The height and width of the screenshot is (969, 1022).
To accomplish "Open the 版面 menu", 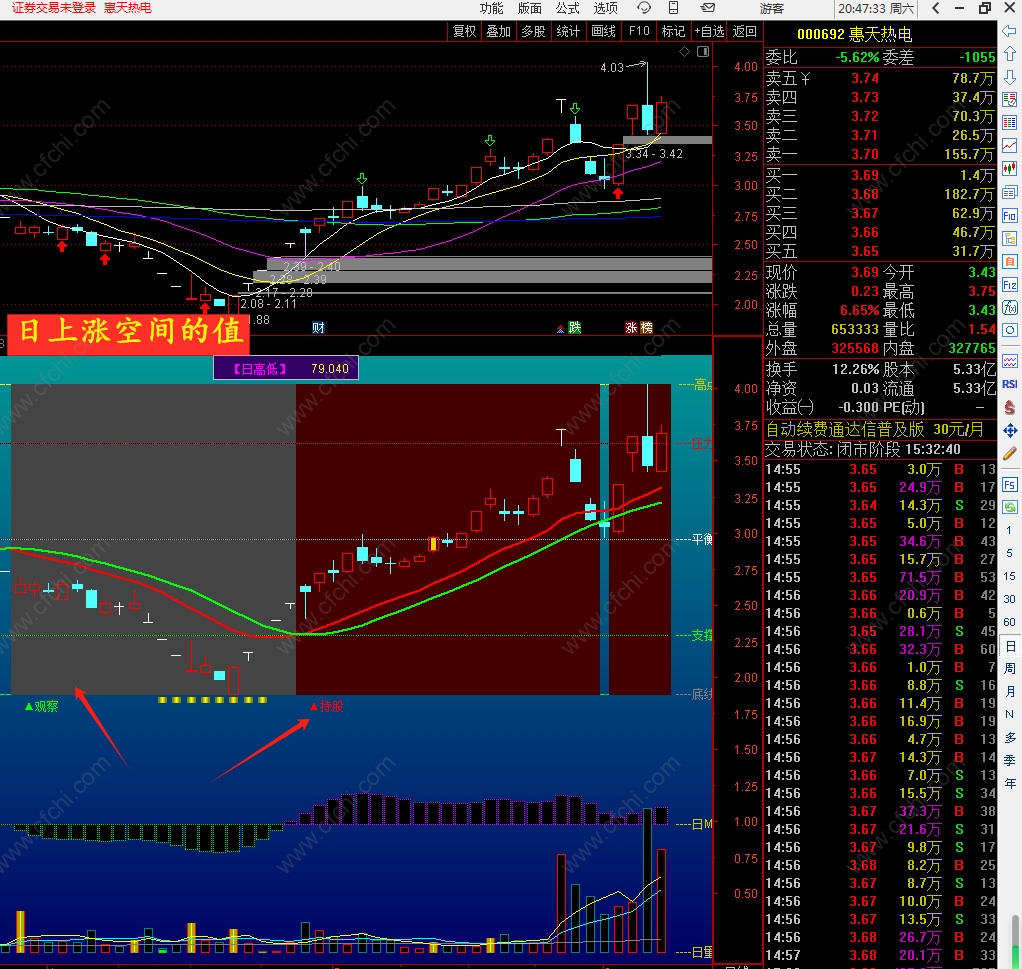I will (x=529, y=8).
